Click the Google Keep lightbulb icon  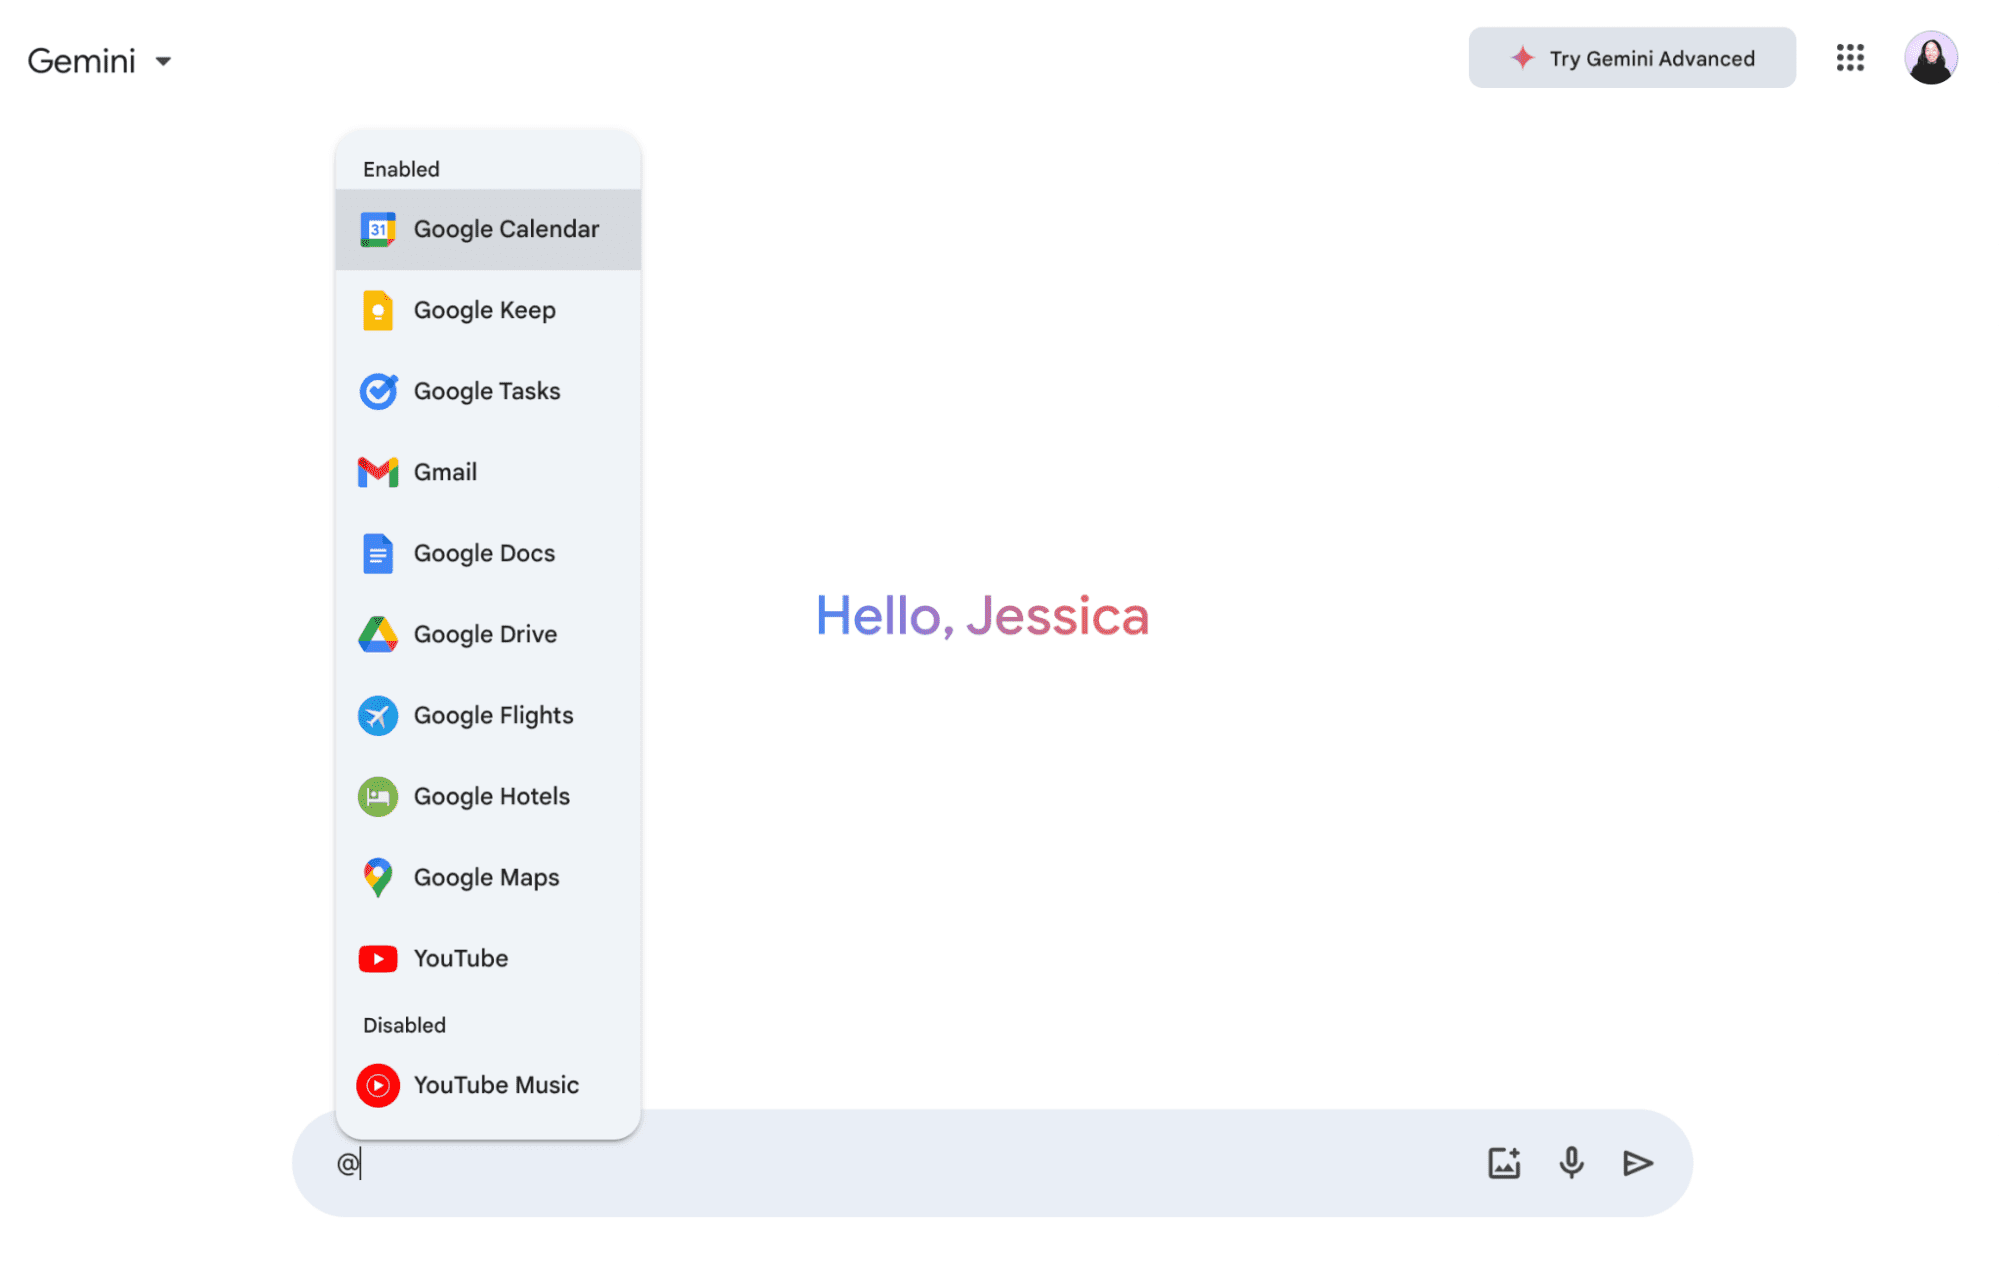(x=378, y=311)
